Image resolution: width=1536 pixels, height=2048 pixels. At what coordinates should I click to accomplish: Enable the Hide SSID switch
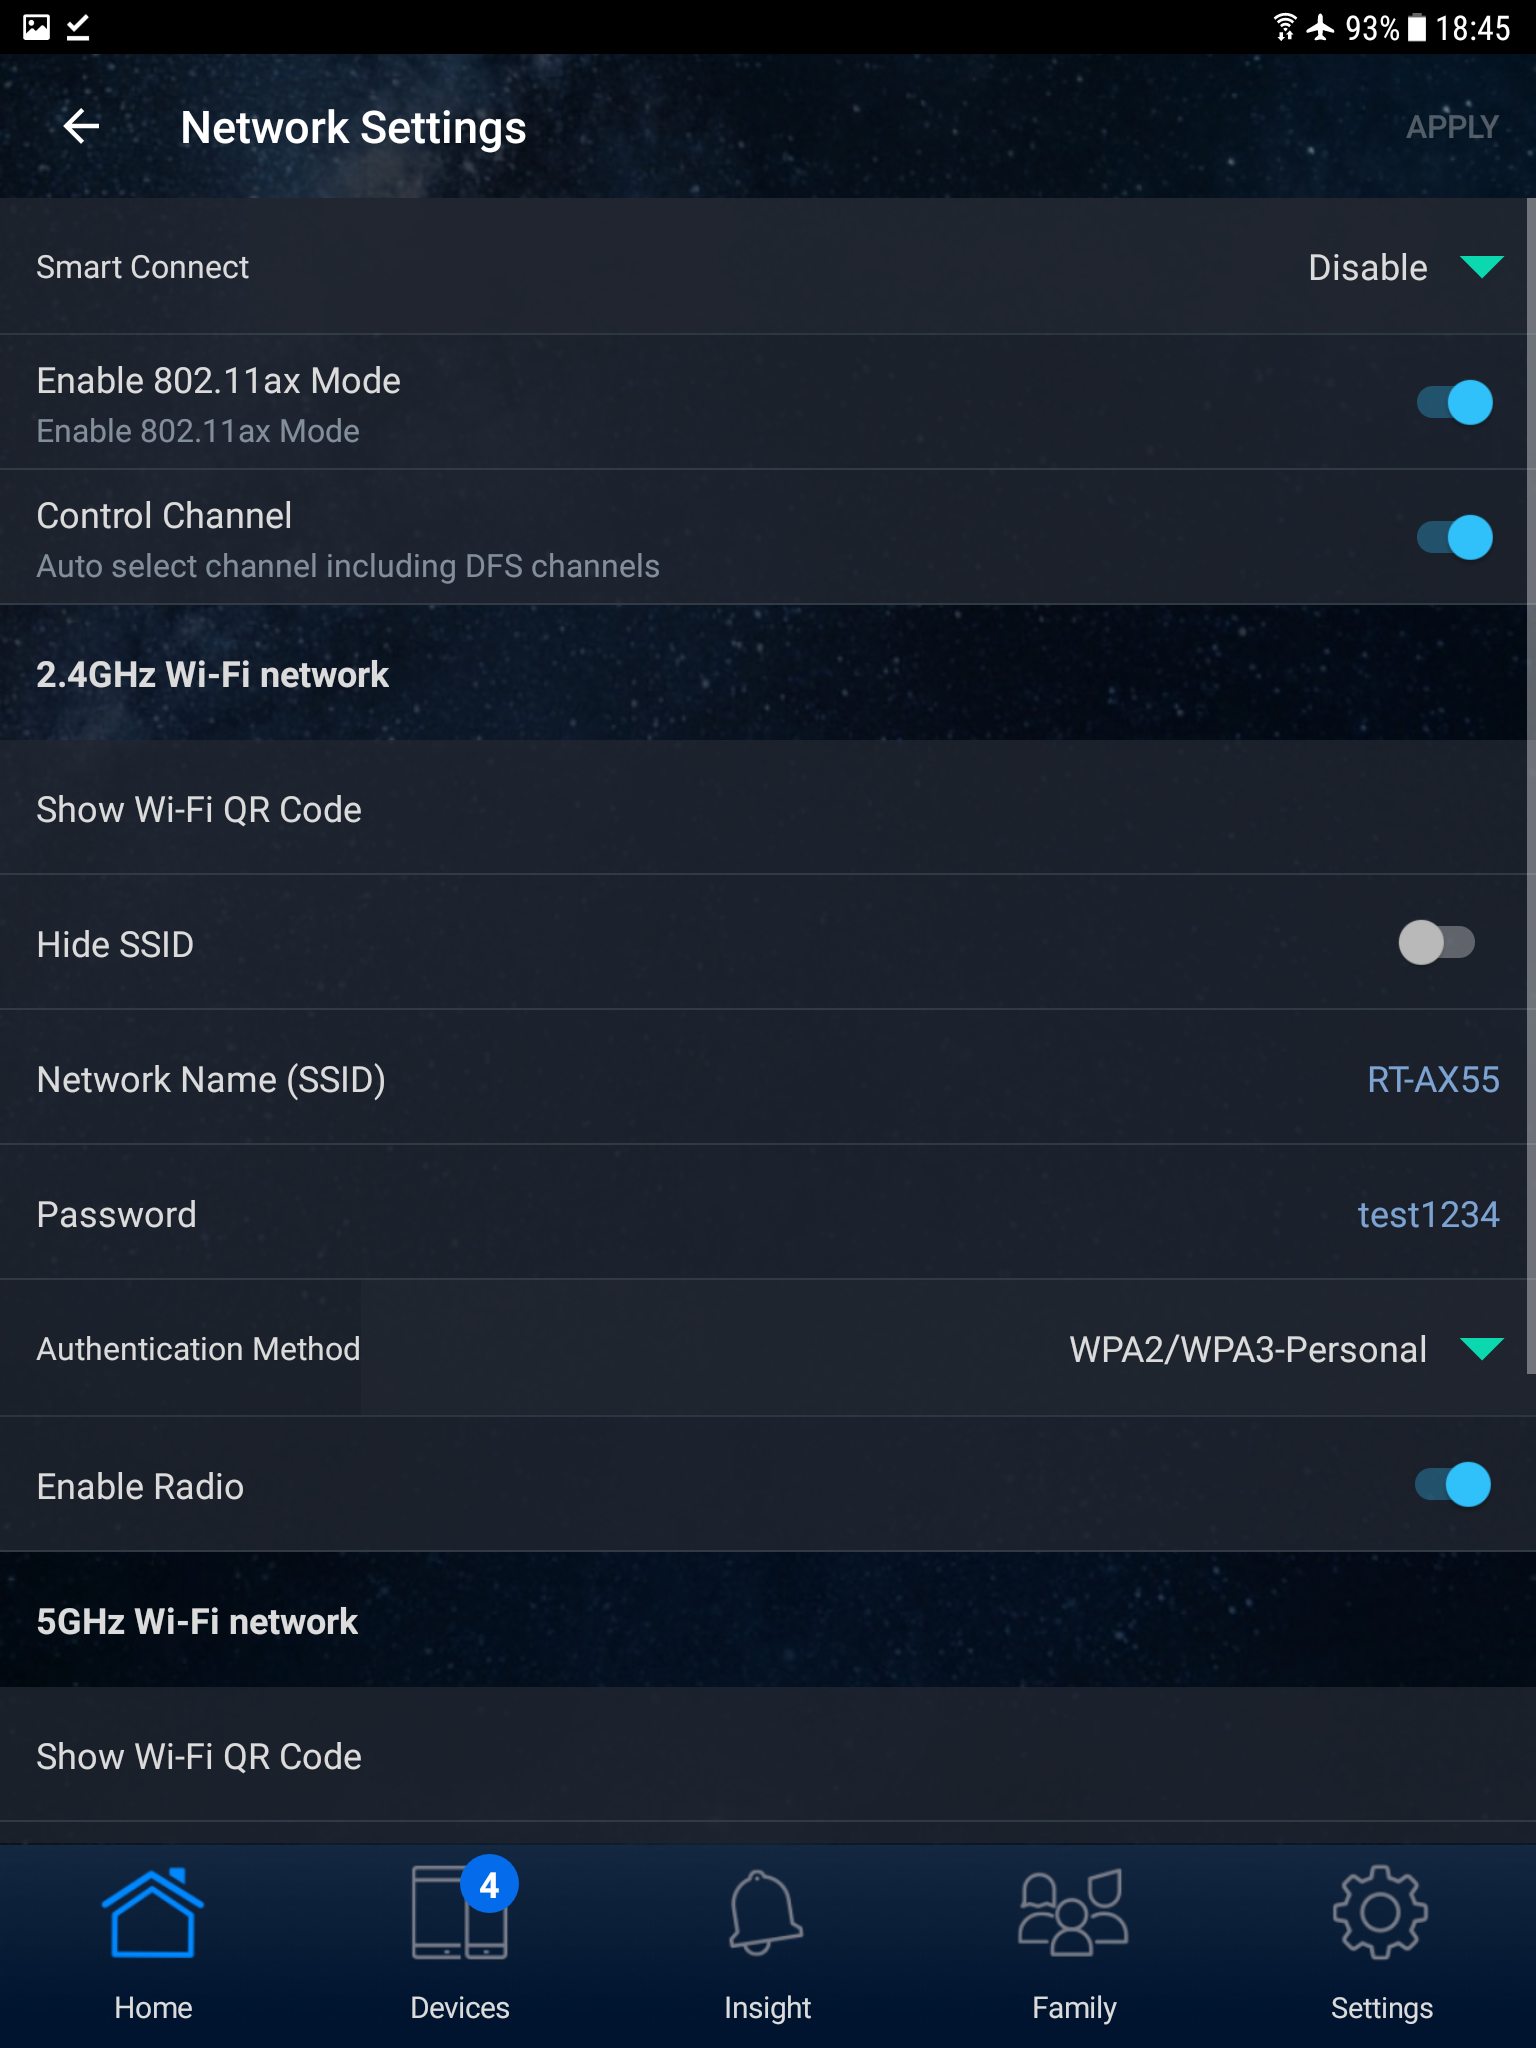1437,943
